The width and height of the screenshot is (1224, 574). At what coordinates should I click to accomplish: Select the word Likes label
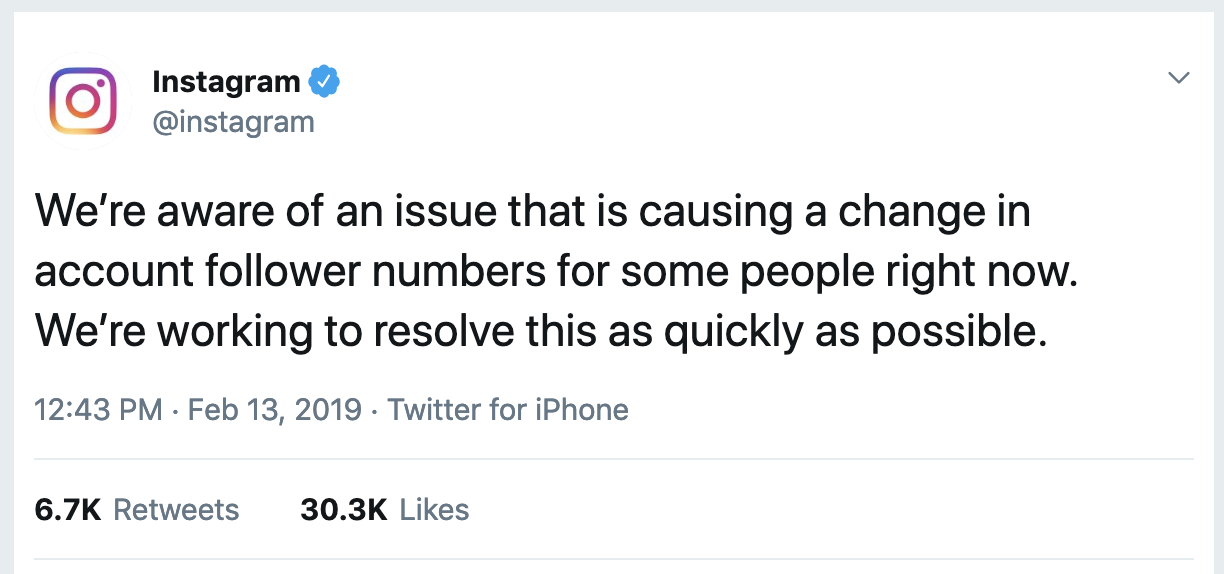[x=434, y=510]
